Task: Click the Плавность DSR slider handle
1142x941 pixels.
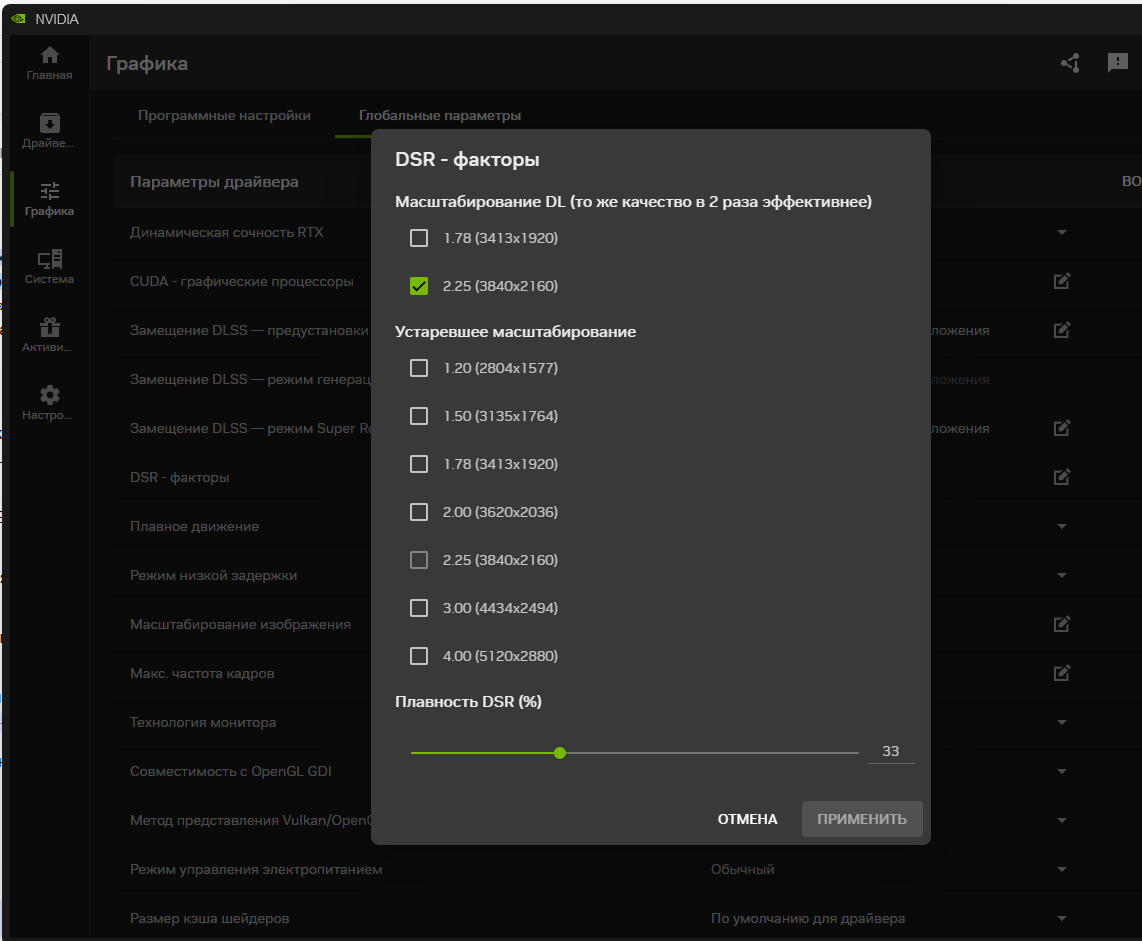Action: pos(559,753)
